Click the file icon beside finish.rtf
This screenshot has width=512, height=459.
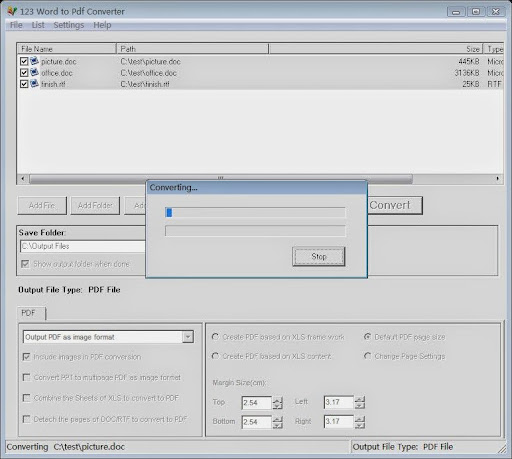pyautogui.click(x=34, y=84)
